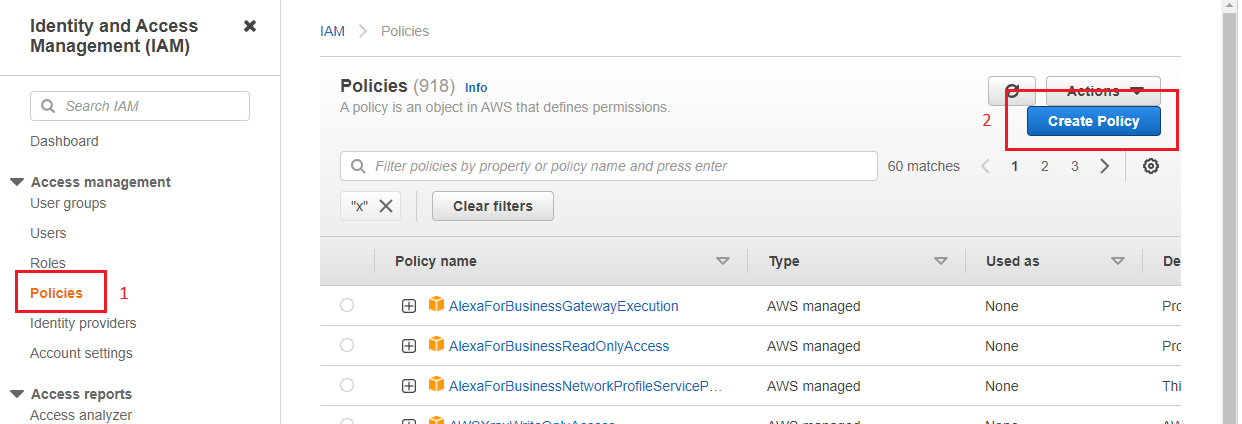
Task: Click the Create Policy button
Action: coord(1093,121)
